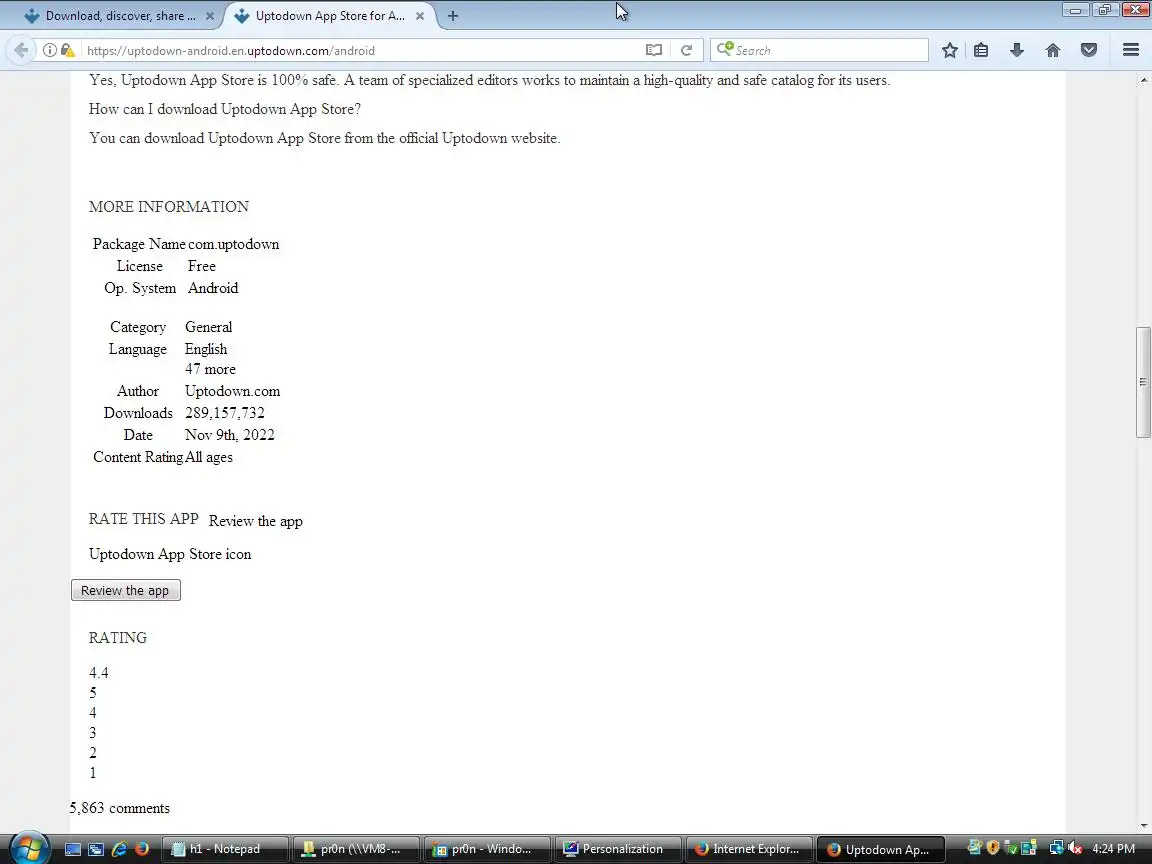Click the insecure connection padlock warning icon

(67, 50)
